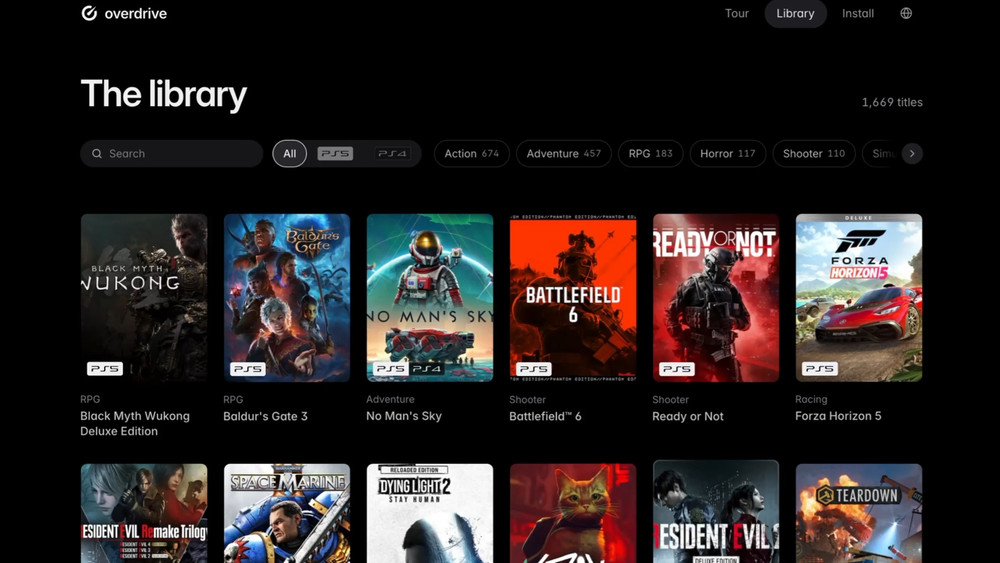
Task: Click title text 'Forza Horizon 5'
Action: pos(838,416)
